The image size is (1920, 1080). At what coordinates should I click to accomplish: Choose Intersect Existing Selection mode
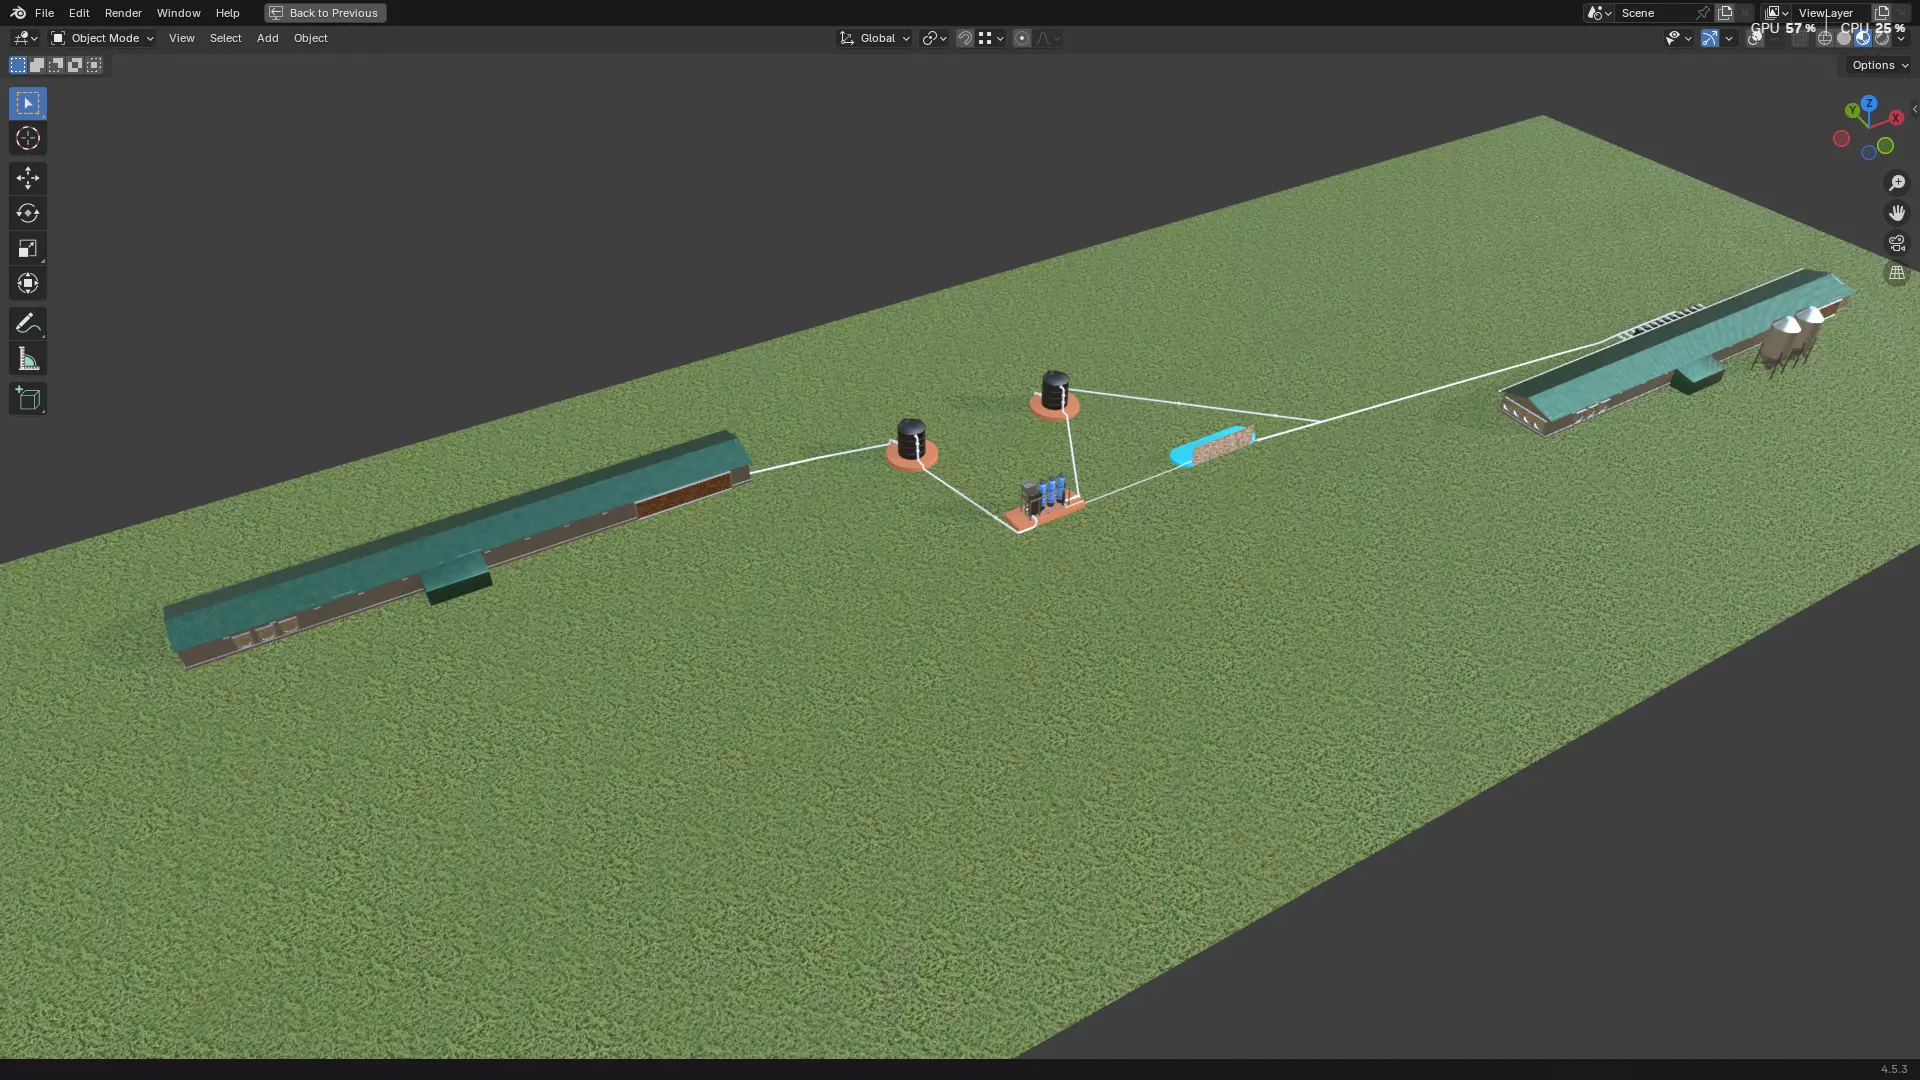(x=94, y=65)
